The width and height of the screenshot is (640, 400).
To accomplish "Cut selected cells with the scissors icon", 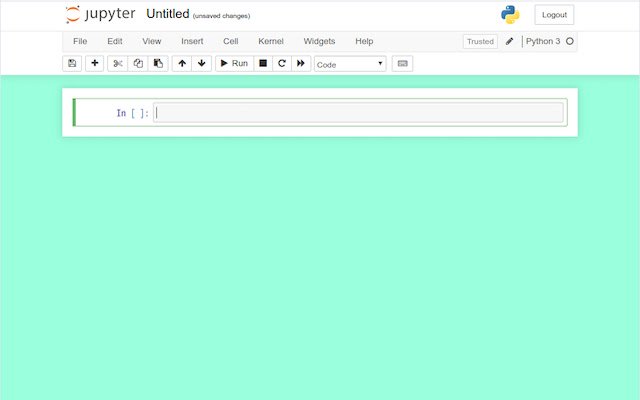I will click(118, 63).
